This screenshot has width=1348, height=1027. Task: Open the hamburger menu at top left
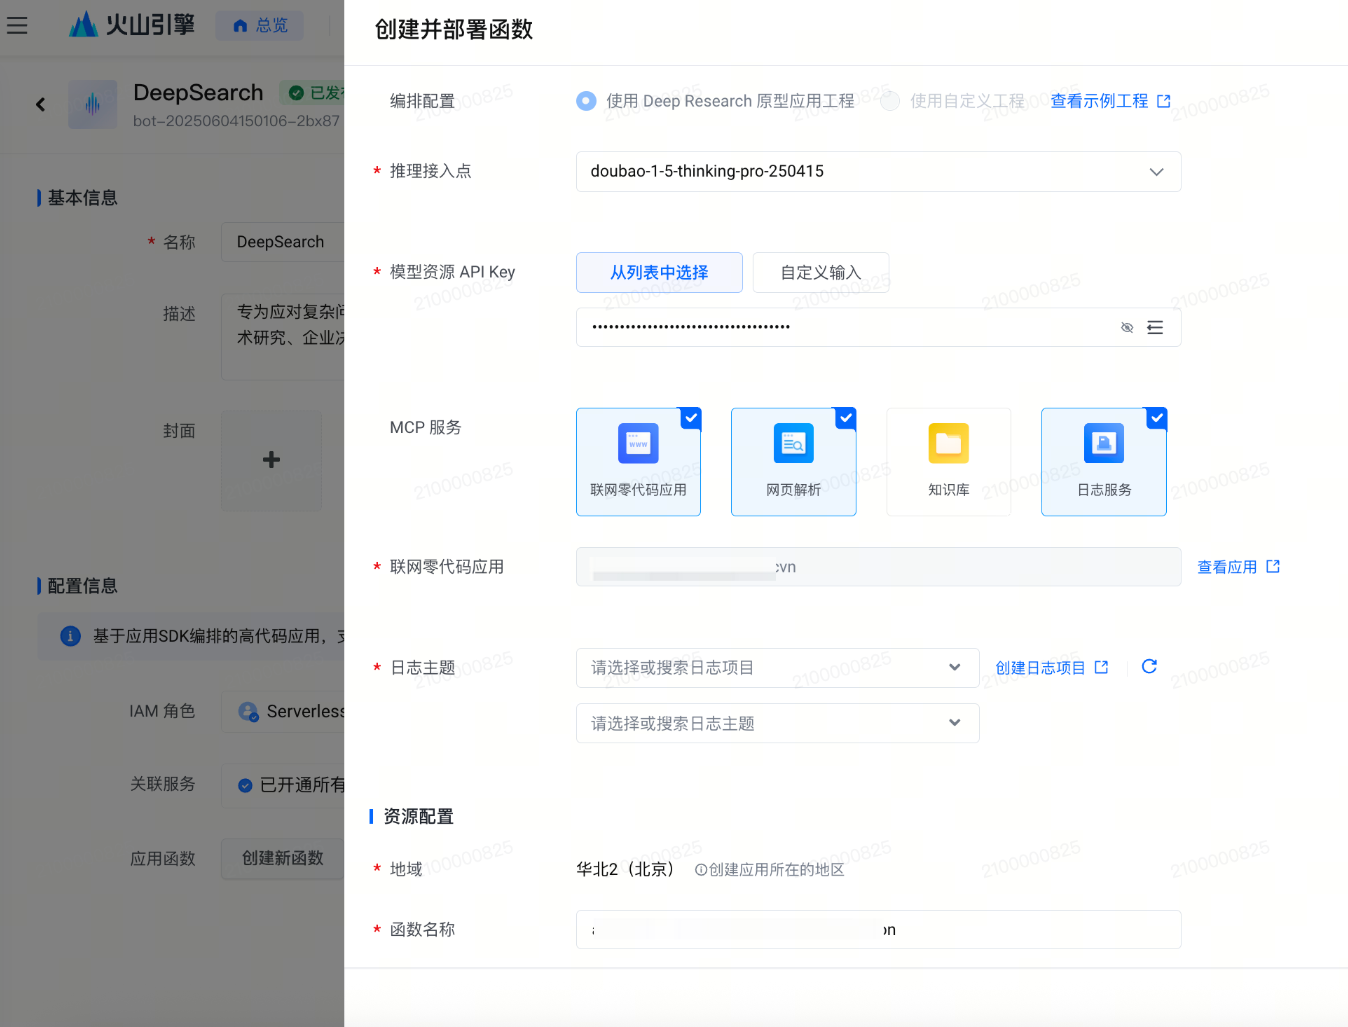point(17,25)
